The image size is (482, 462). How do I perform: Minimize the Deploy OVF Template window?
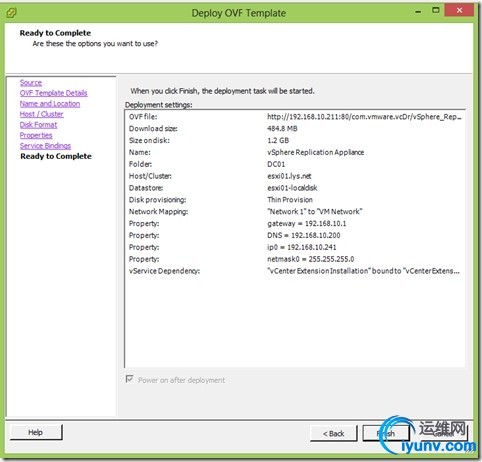(418, 11)
